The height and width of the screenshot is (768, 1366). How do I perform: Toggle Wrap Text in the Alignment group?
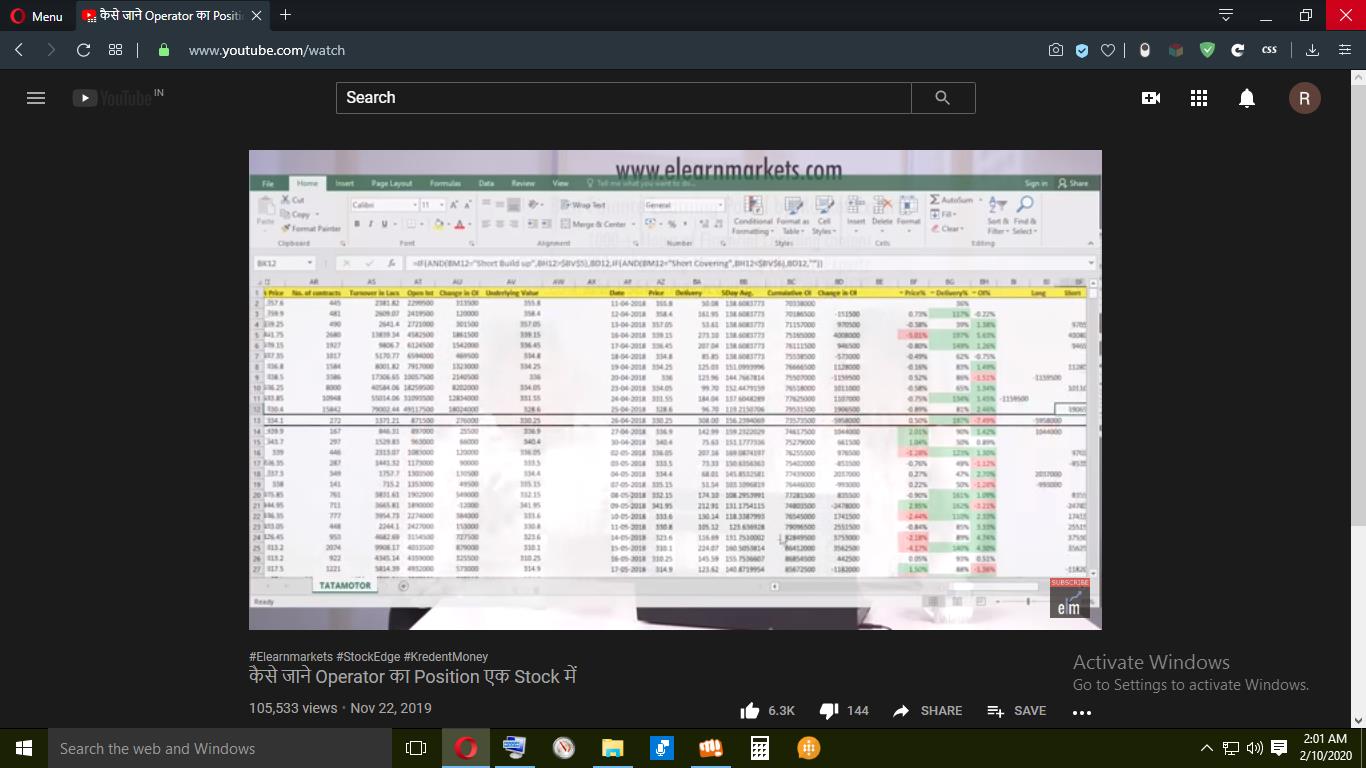583,204
